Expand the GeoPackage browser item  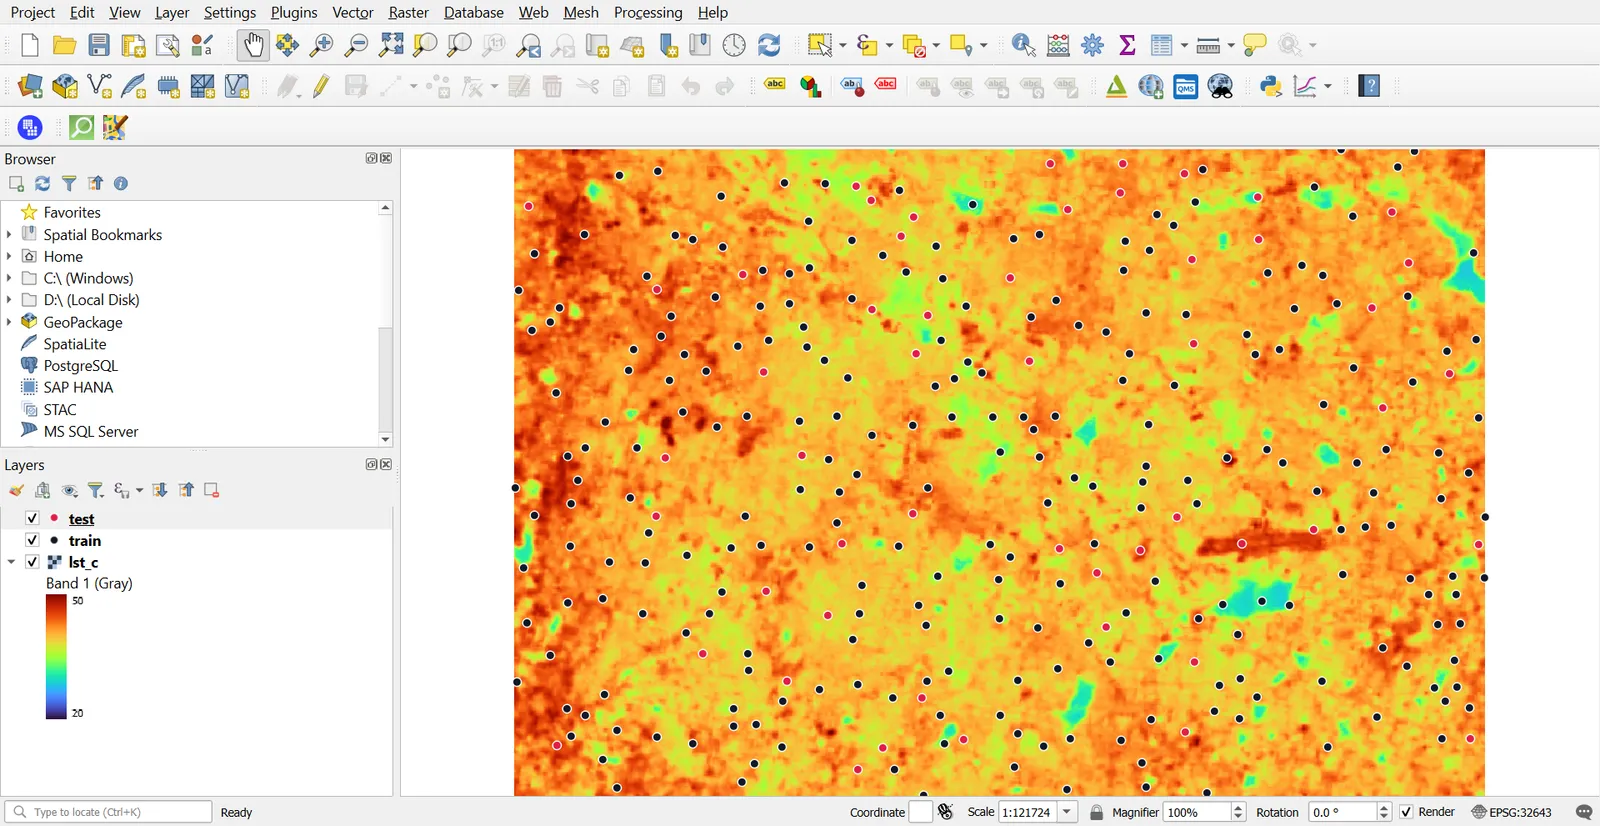(9, 322)
